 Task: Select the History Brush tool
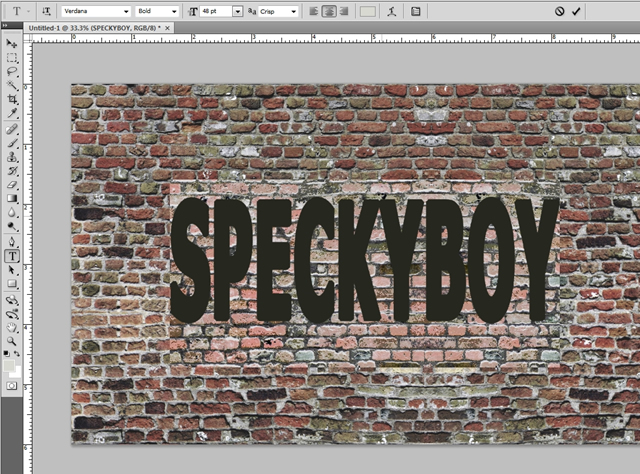pyautogui.click(x=11, y=171)
